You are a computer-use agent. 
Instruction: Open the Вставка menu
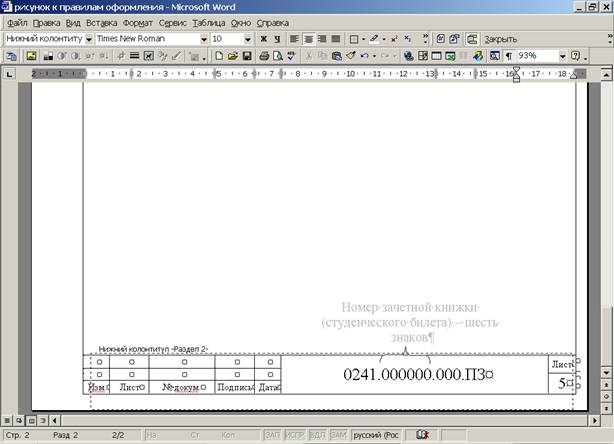coord(101,23)
